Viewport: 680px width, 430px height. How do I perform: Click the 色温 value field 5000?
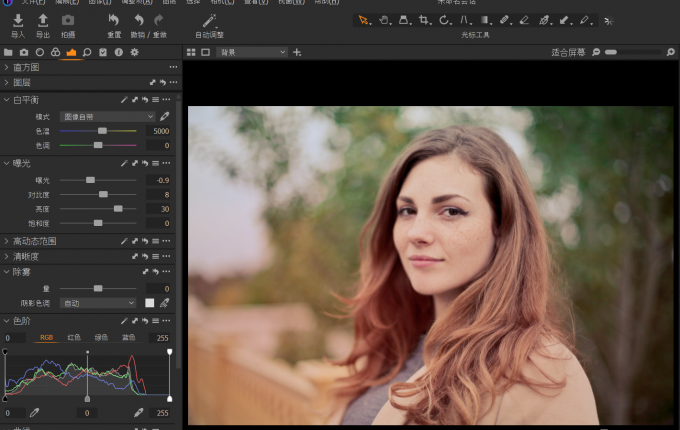coord(158,131)
